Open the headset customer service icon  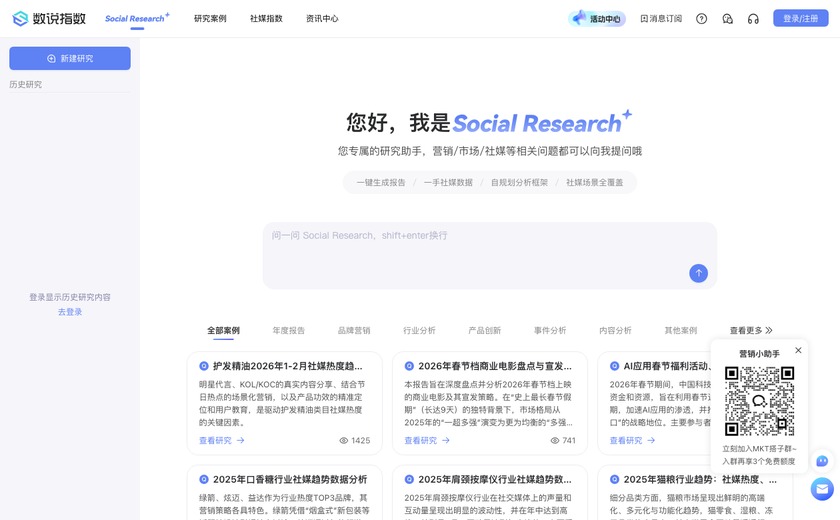(x=753, y=19)
